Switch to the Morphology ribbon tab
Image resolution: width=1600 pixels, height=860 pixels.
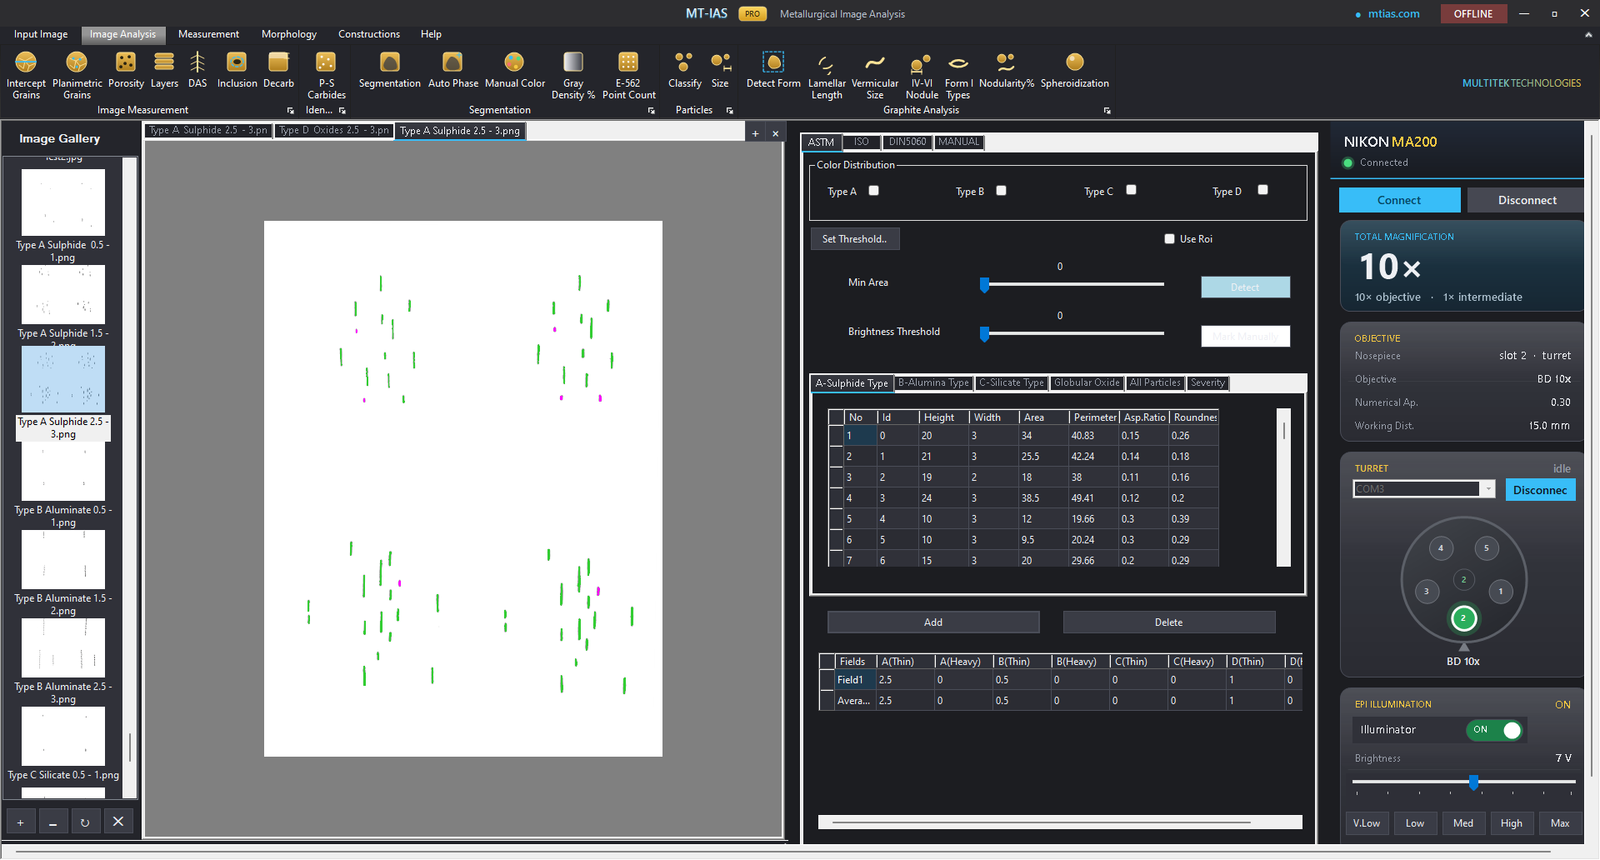(x=289, y=34)
